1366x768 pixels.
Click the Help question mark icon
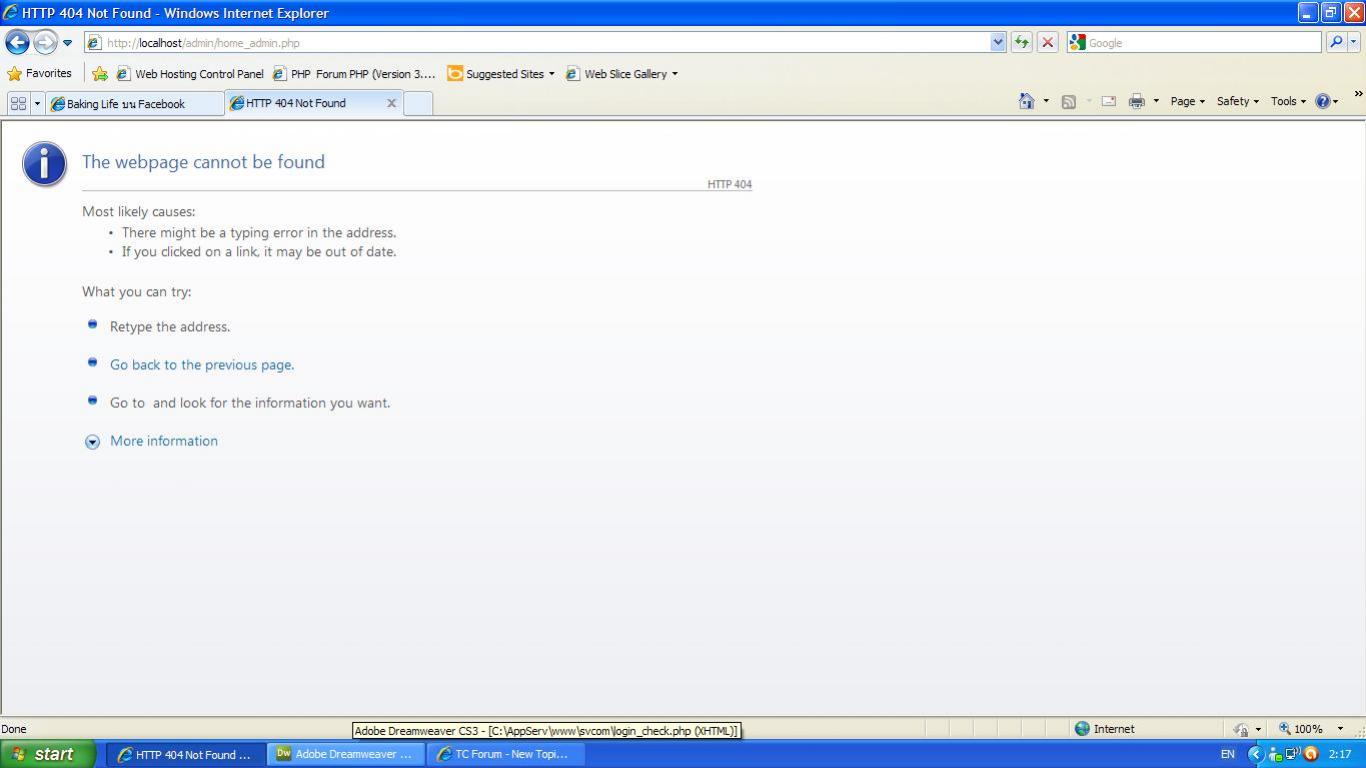coord(1323,101)
